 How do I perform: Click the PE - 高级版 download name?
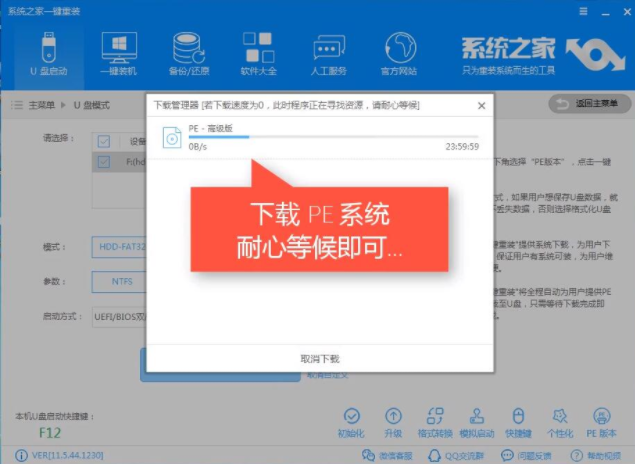(211, 128)
